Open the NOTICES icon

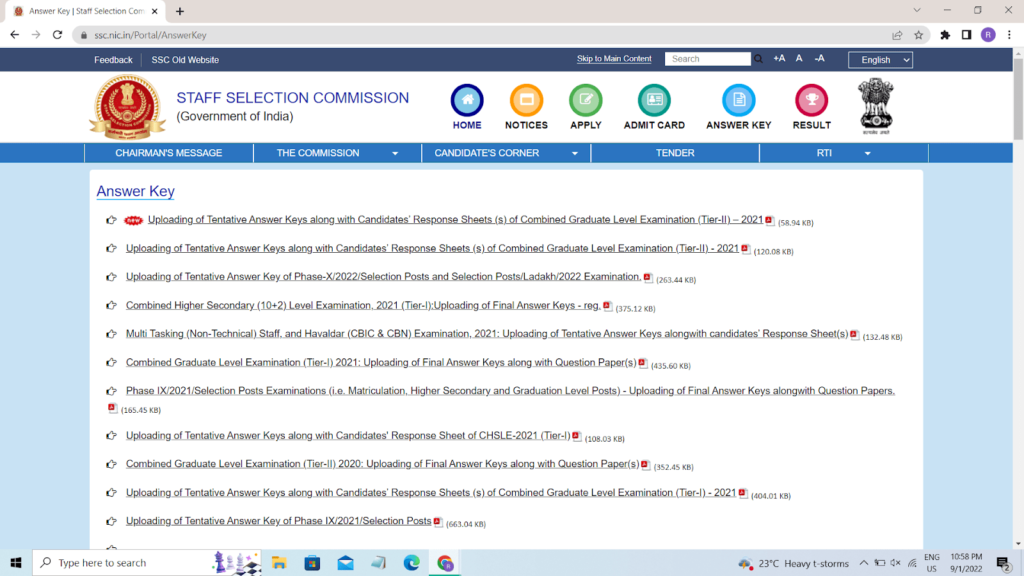click(x=526, y=101)
